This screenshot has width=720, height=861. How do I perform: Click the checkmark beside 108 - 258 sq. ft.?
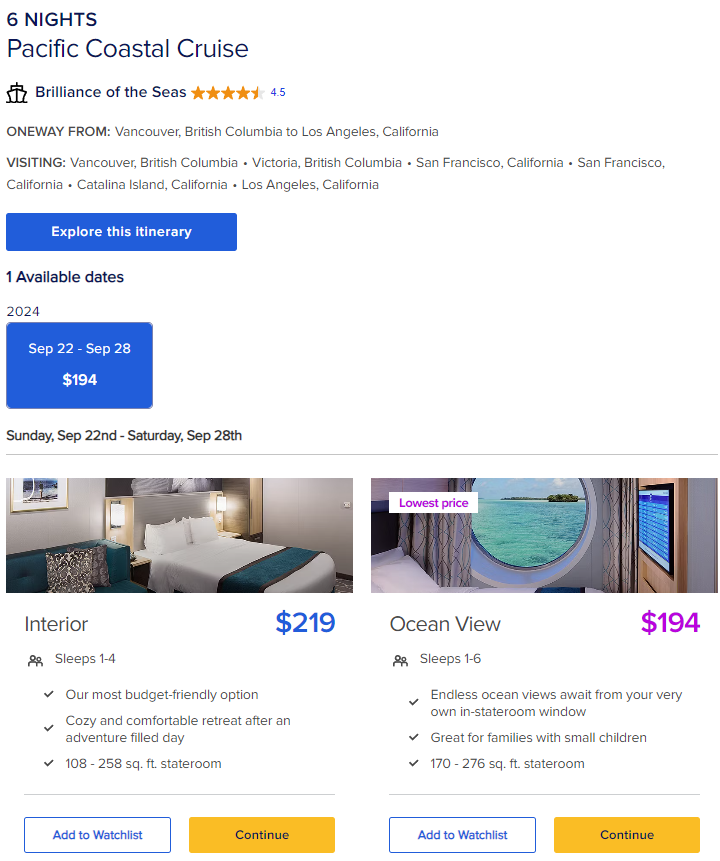49,764
